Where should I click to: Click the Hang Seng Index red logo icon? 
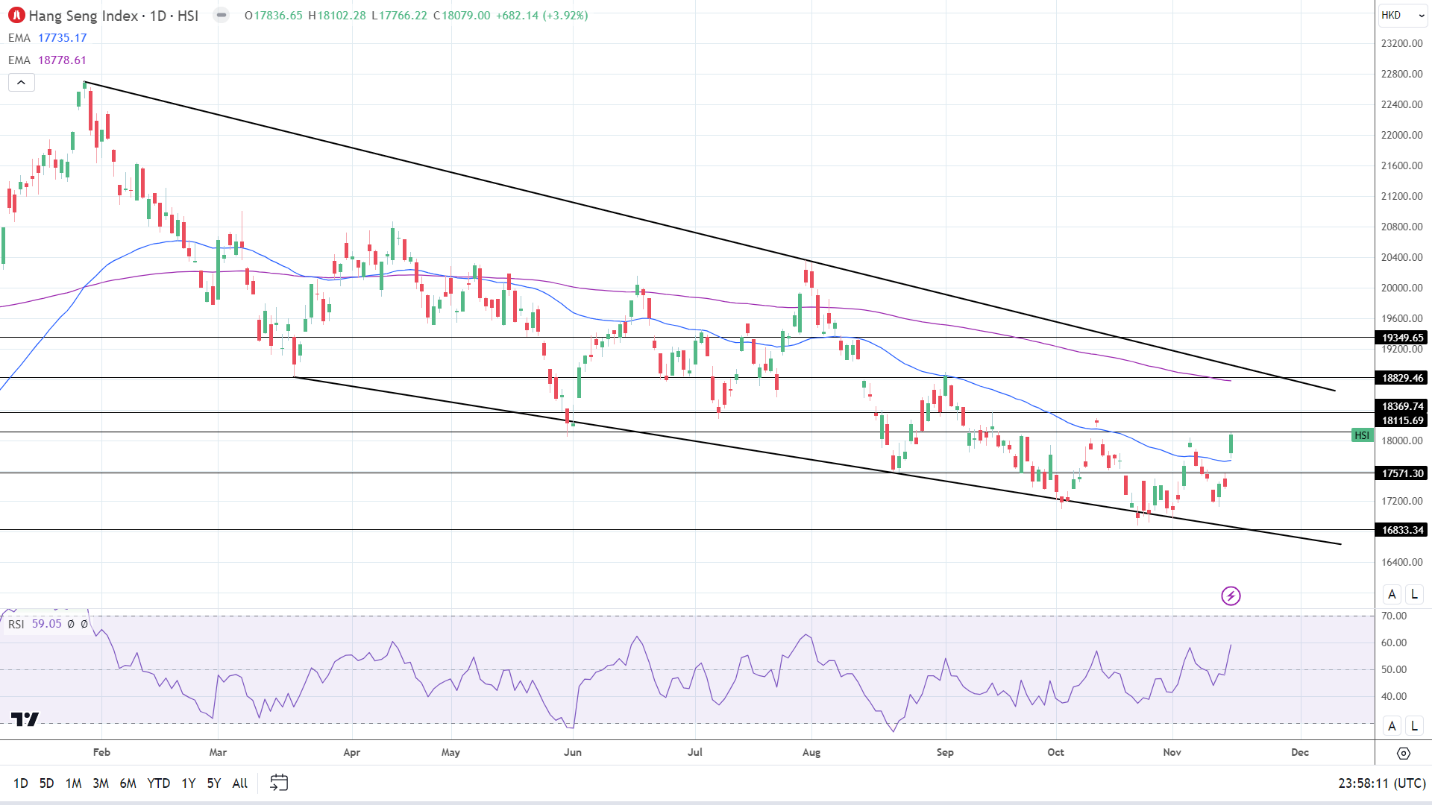pos(16,16)
